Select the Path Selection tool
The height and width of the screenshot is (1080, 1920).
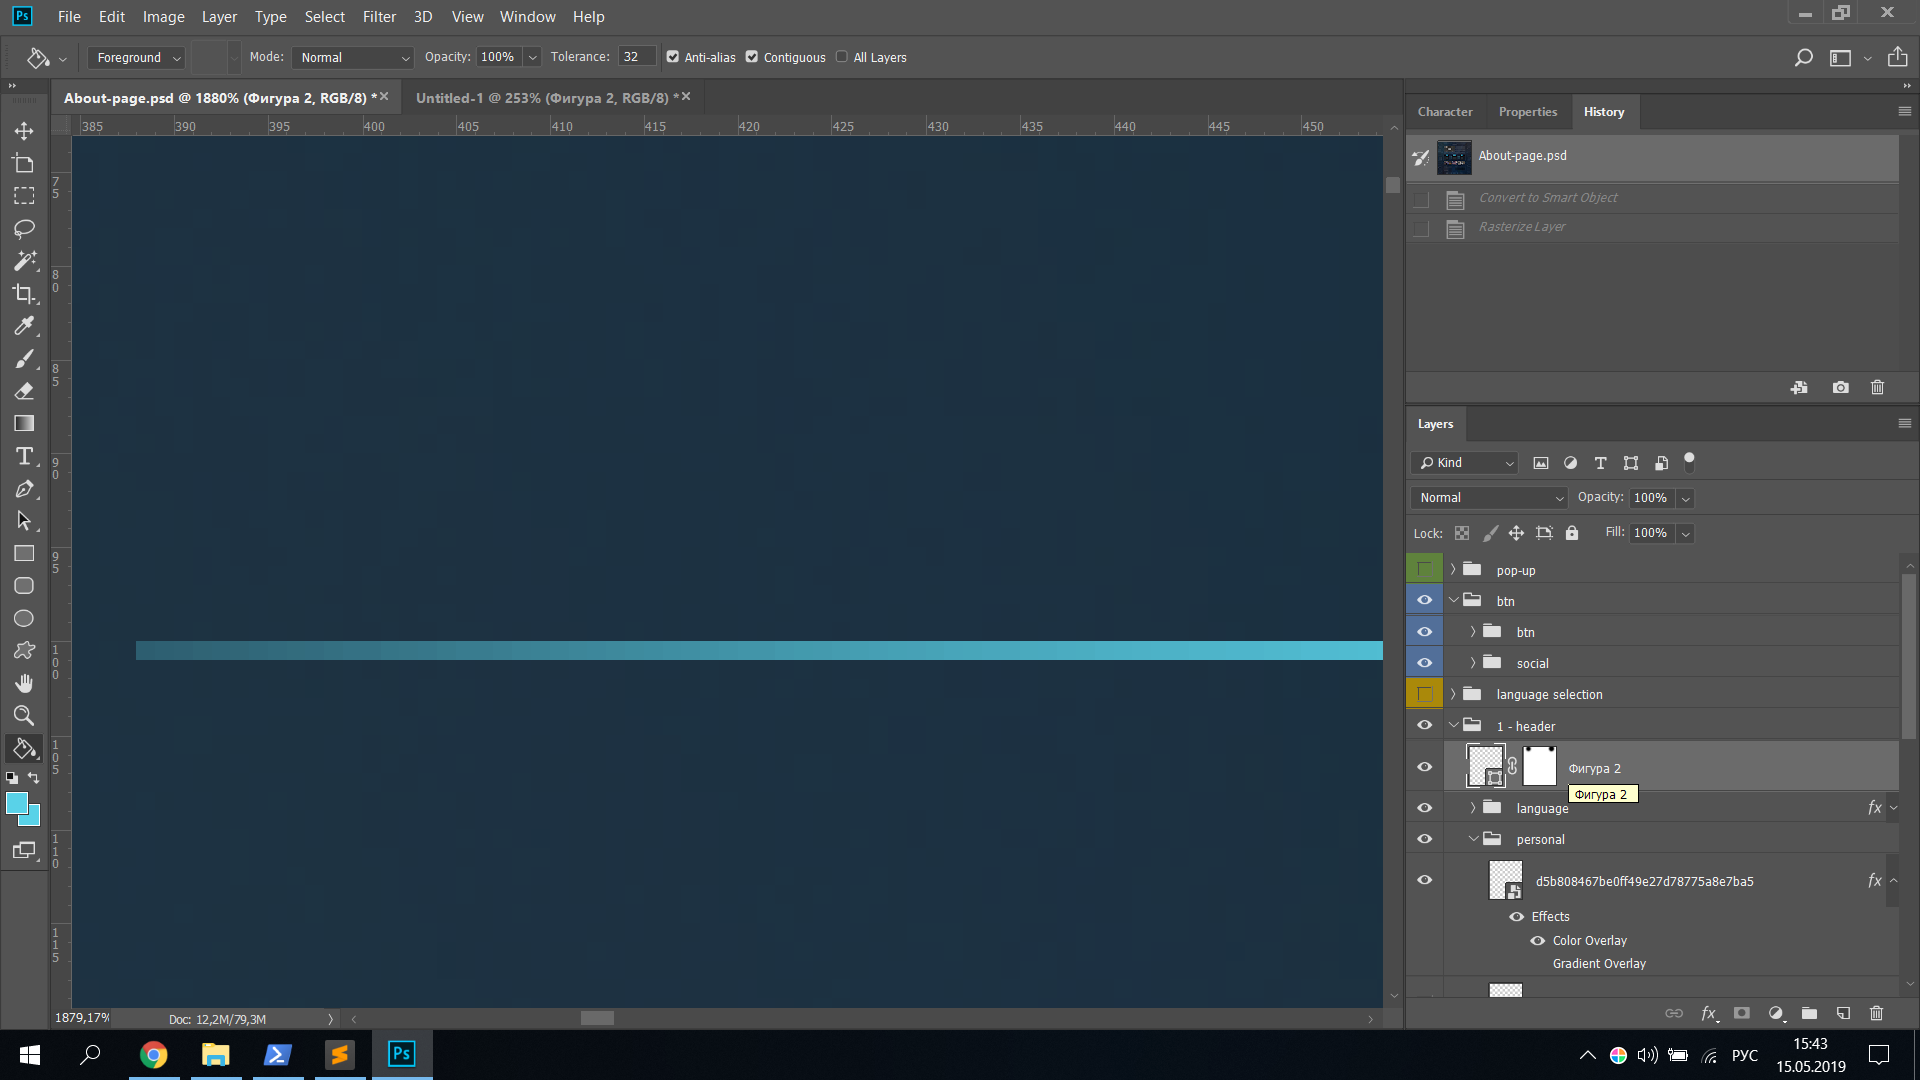tap(24, 521)
